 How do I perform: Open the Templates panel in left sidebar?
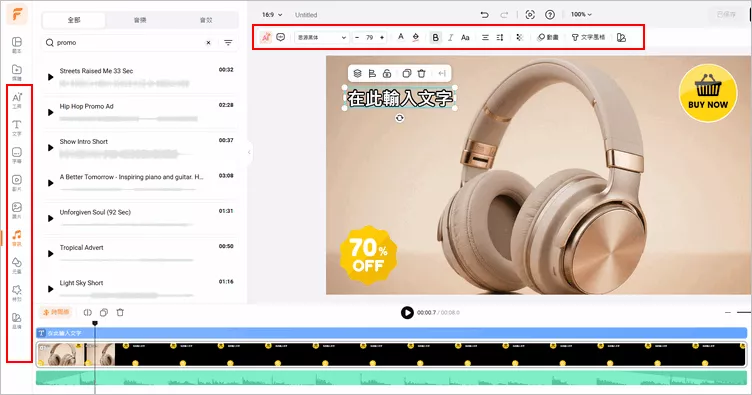tap(17, 45)
